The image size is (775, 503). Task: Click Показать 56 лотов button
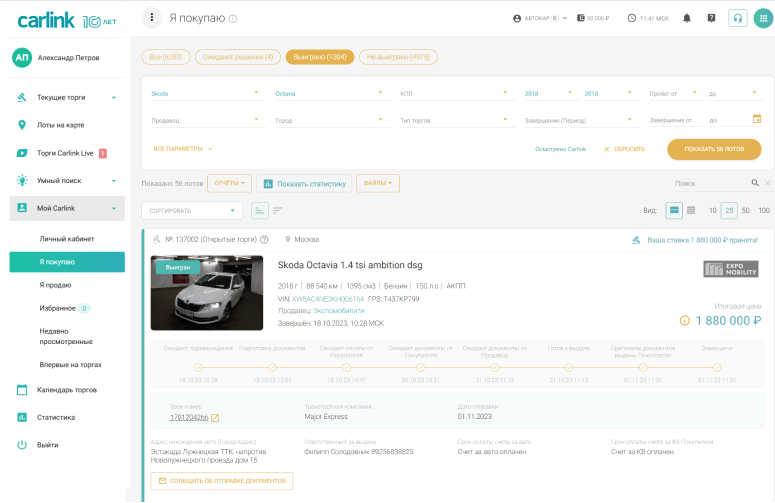(714, 149)
